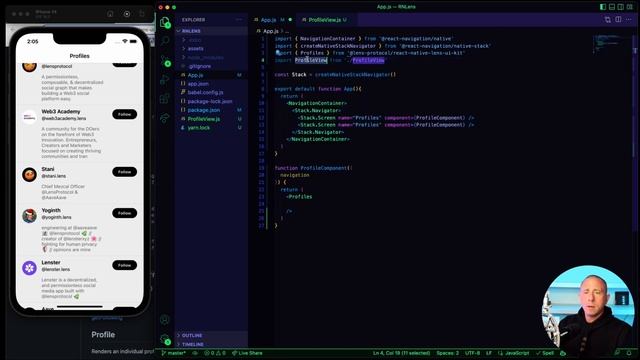This screenshot has width=640, height=360.
Task: Open Run and Debug view icon
Action: pos(165,80)
